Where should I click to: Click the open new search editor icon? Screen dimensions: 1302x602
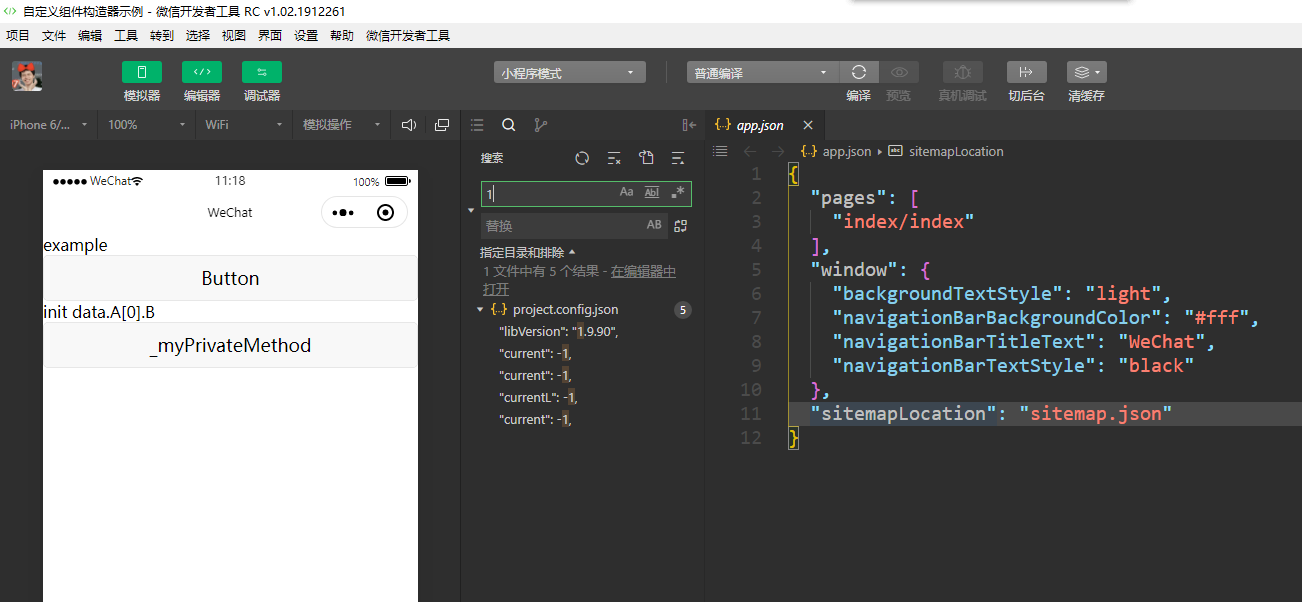(x=646, y=158)
